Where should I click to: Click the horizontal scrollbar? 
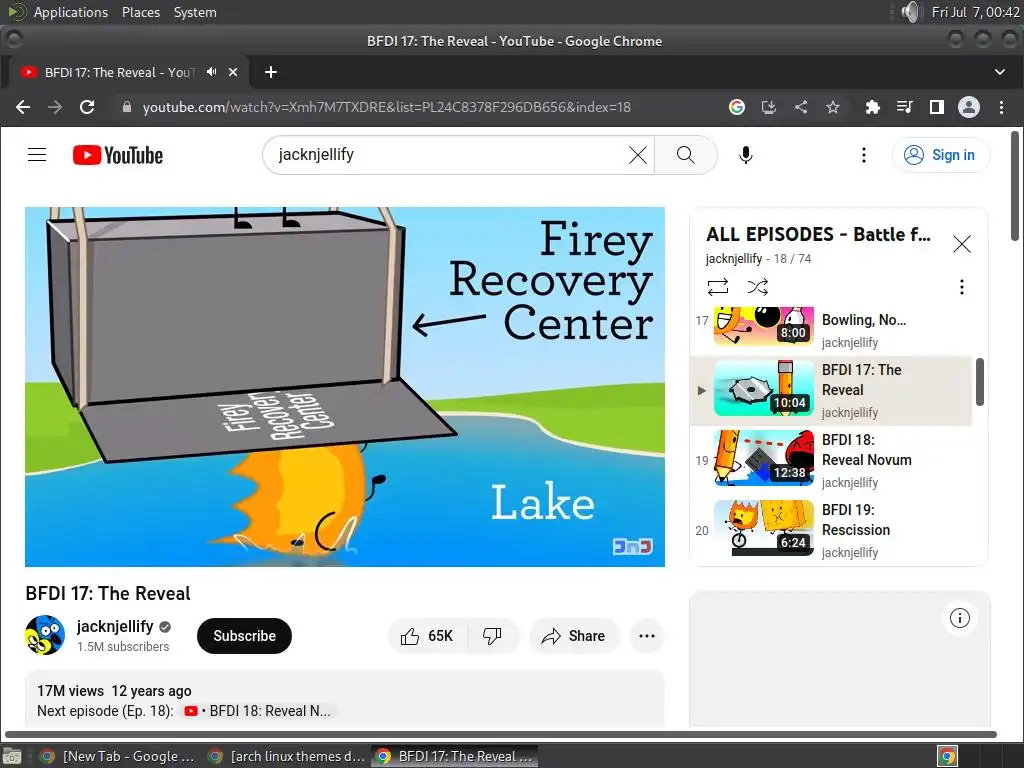coord(501,734)
